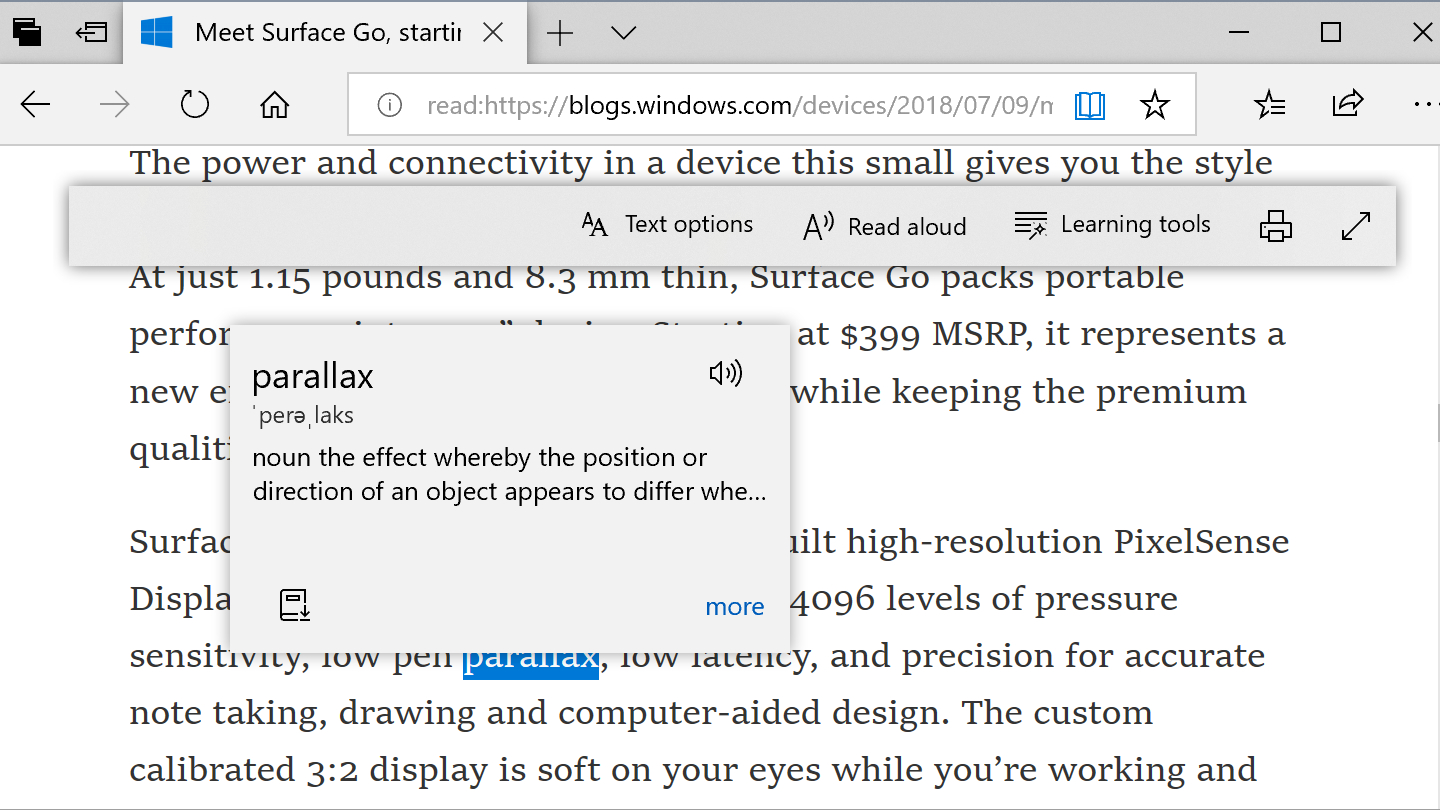Minimize the browser window
Screen dimensions: 1440x810
(1239, 33)
